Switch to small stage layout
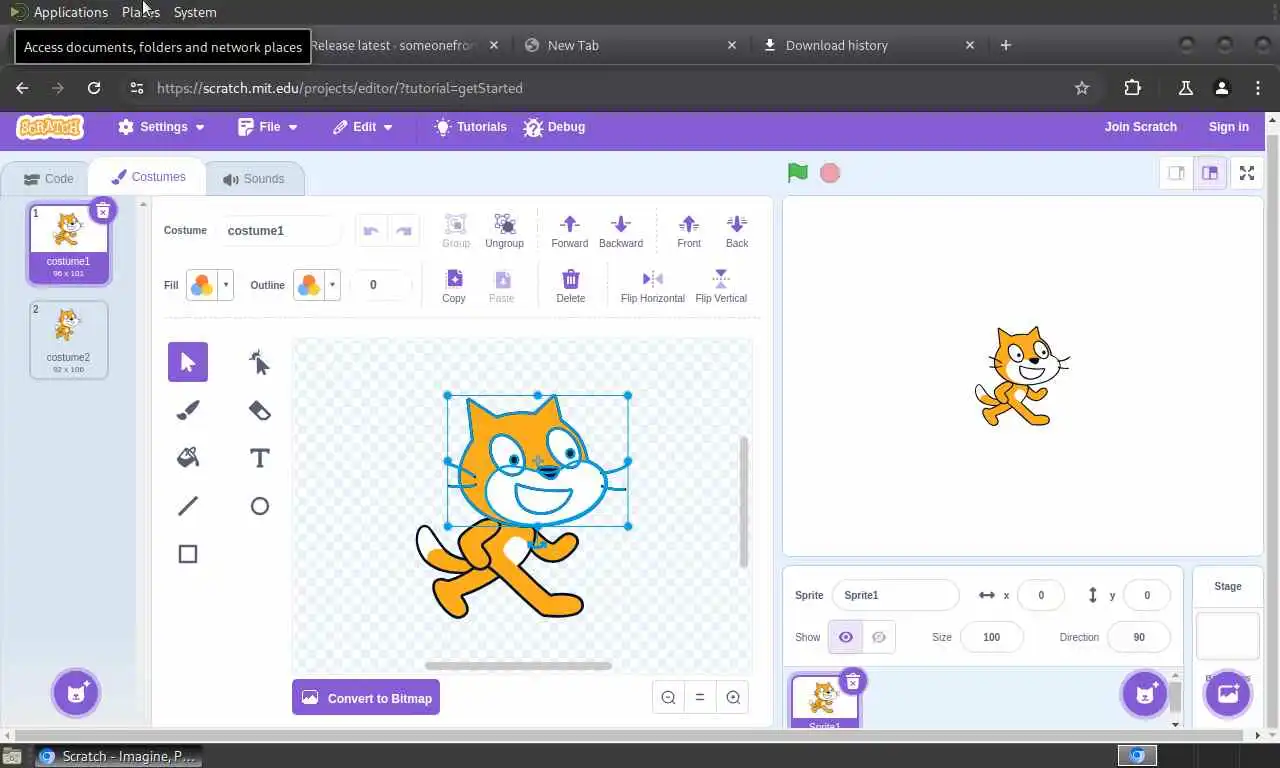The image size is (1280, 768). [1176, 173]
